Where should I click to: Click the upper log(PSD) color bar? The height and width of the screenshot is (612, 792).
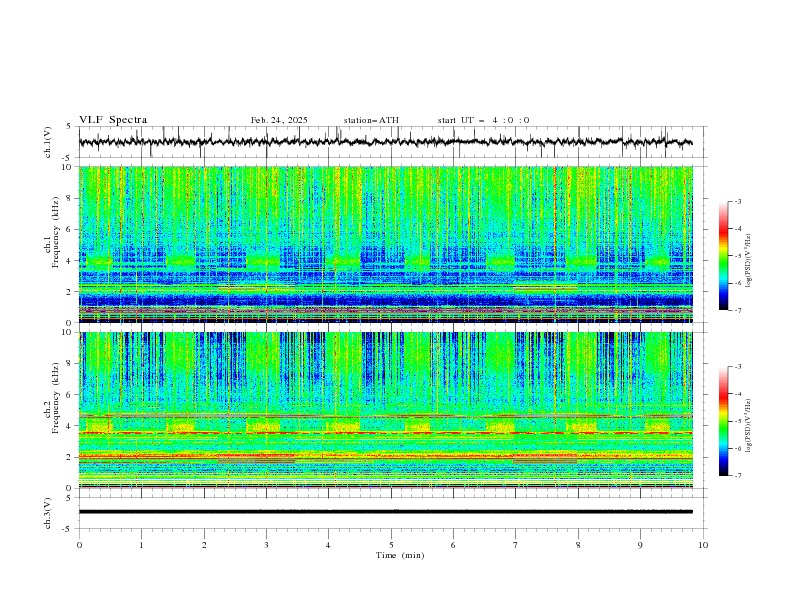click(723, 255)
